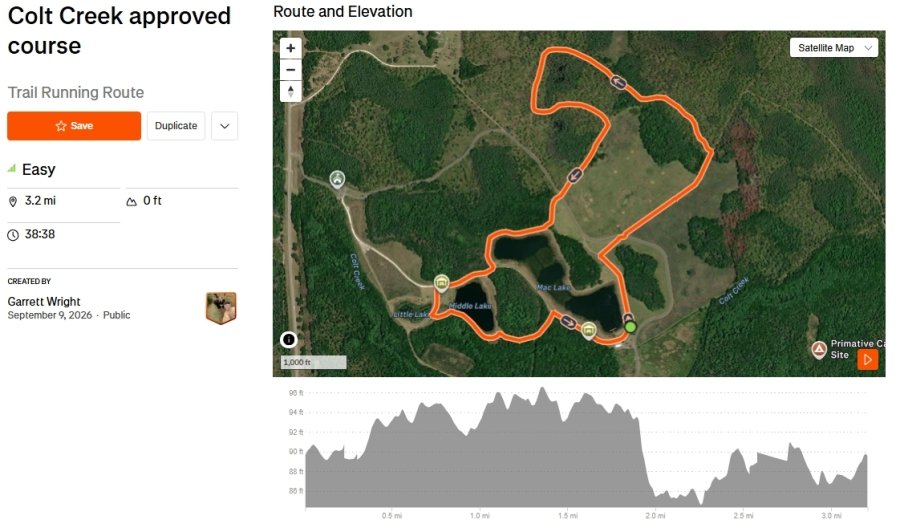Open the Satellite Map dropdown
This screenshot has height=532, width=900.
(834, 48)
